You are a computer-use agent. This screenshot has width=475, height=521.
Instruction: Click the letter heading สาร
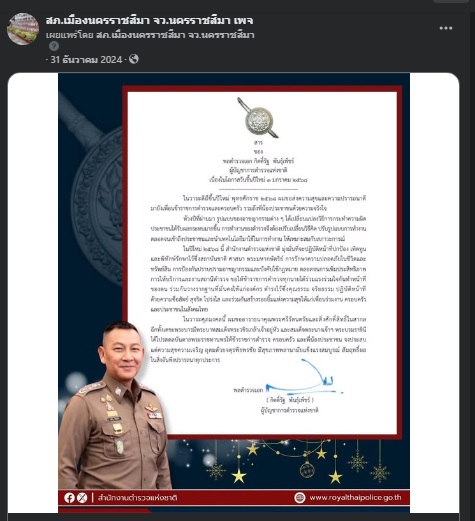tap(258, 142)
